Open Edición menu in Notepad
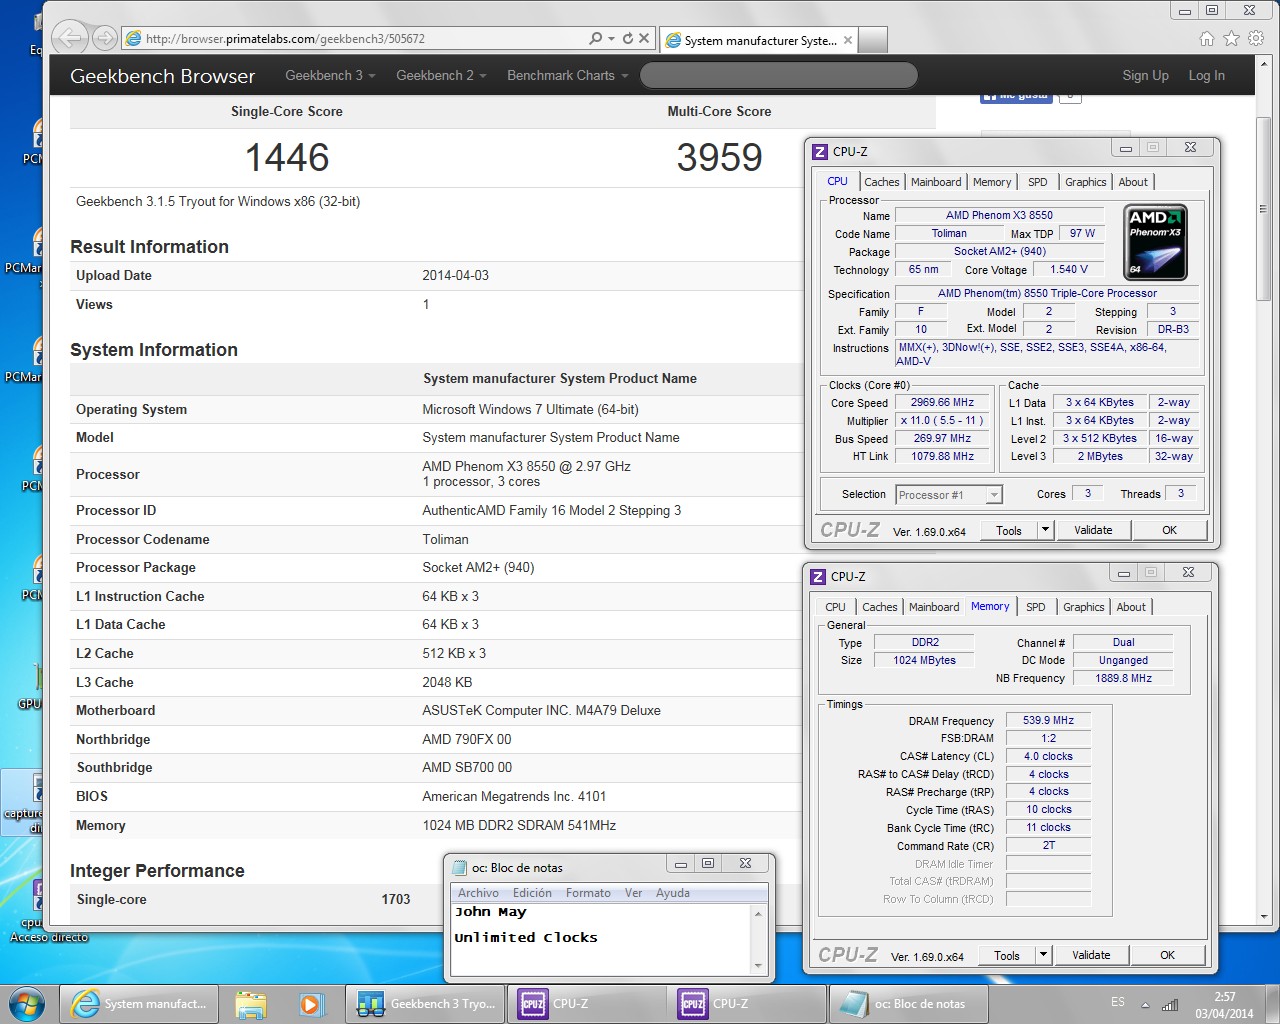Viewport: 1280px width, 1024px height. 532,893
